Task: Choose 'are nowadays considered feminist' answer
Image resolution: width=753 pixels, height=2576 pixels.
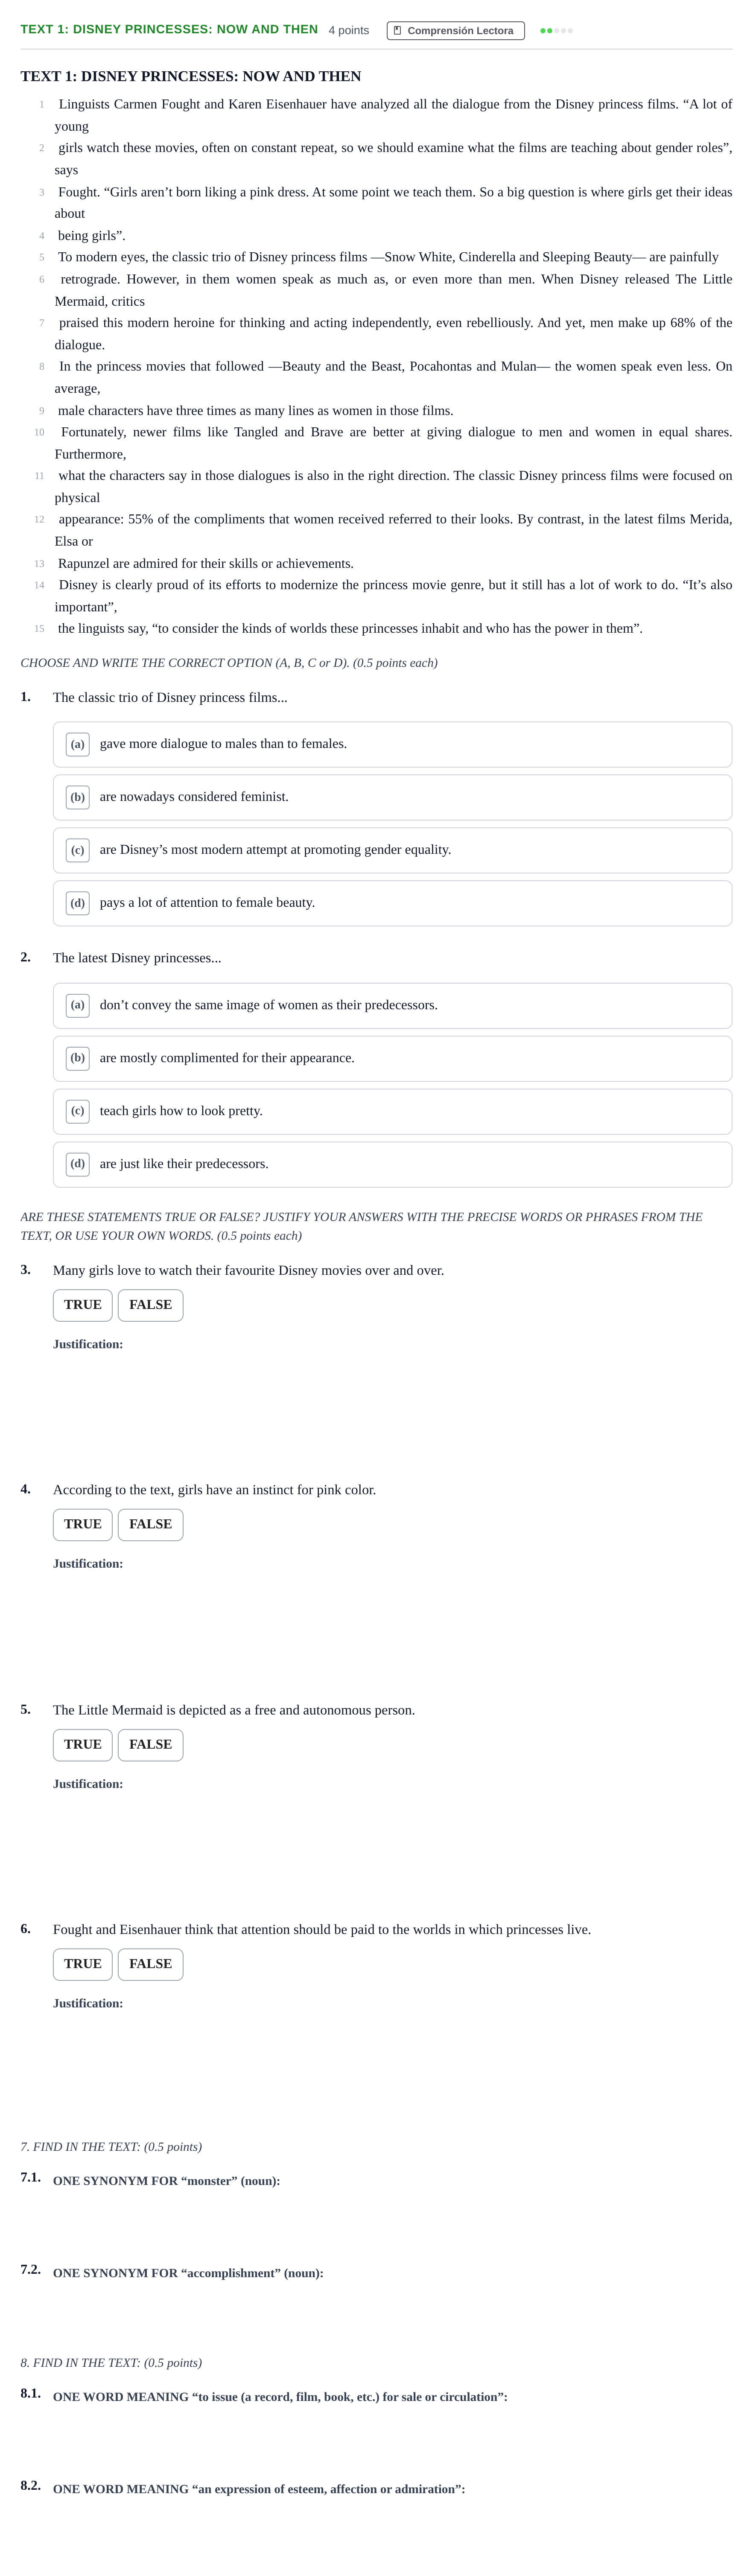Action: tap(392, 797)
